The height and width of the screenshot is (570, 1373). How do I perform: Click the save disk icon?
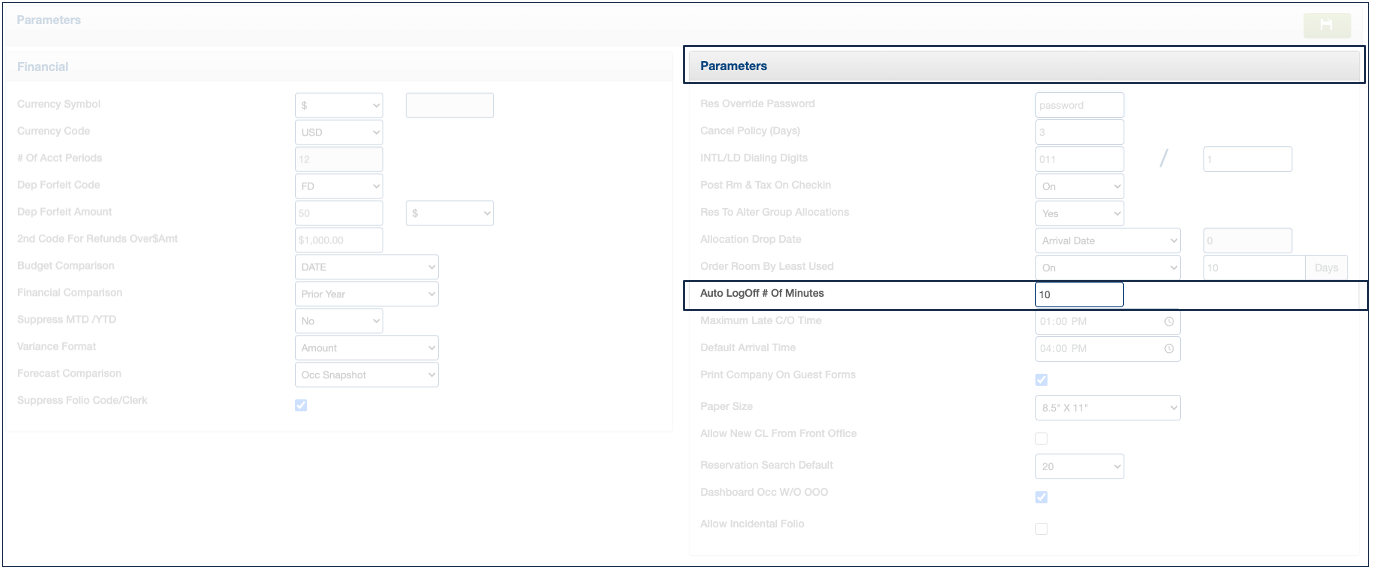click(1326, 26)
